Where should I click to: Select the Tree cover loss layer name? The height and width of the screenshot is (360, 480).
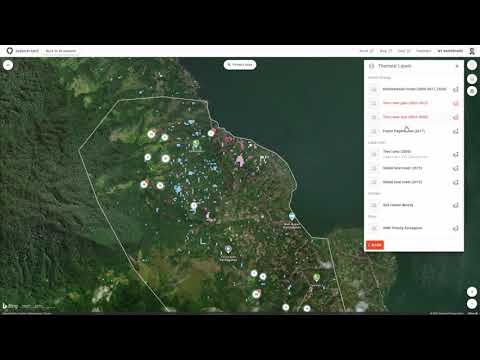pyautogui.click(x=405, y=117)
